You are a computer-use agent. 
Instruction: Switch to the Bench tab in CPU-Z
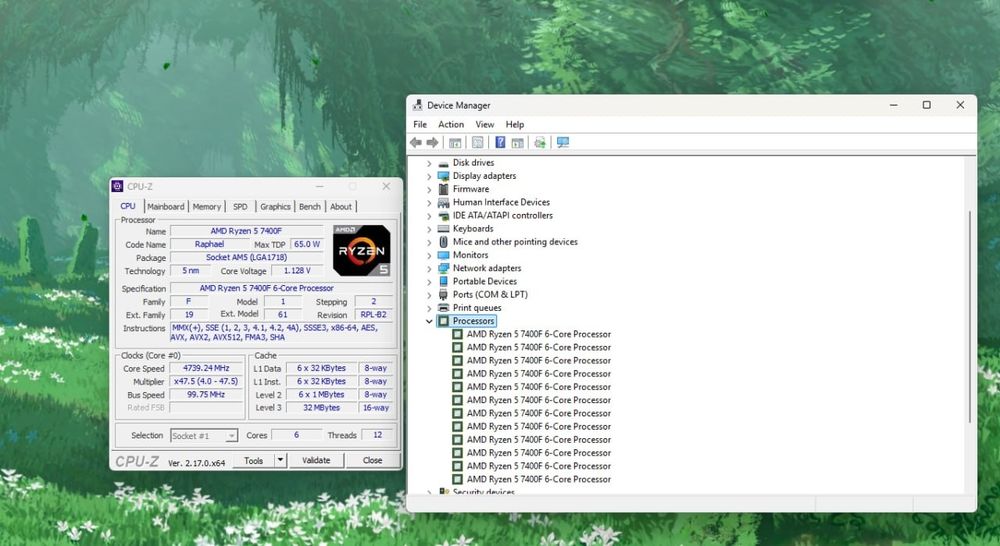310,207
